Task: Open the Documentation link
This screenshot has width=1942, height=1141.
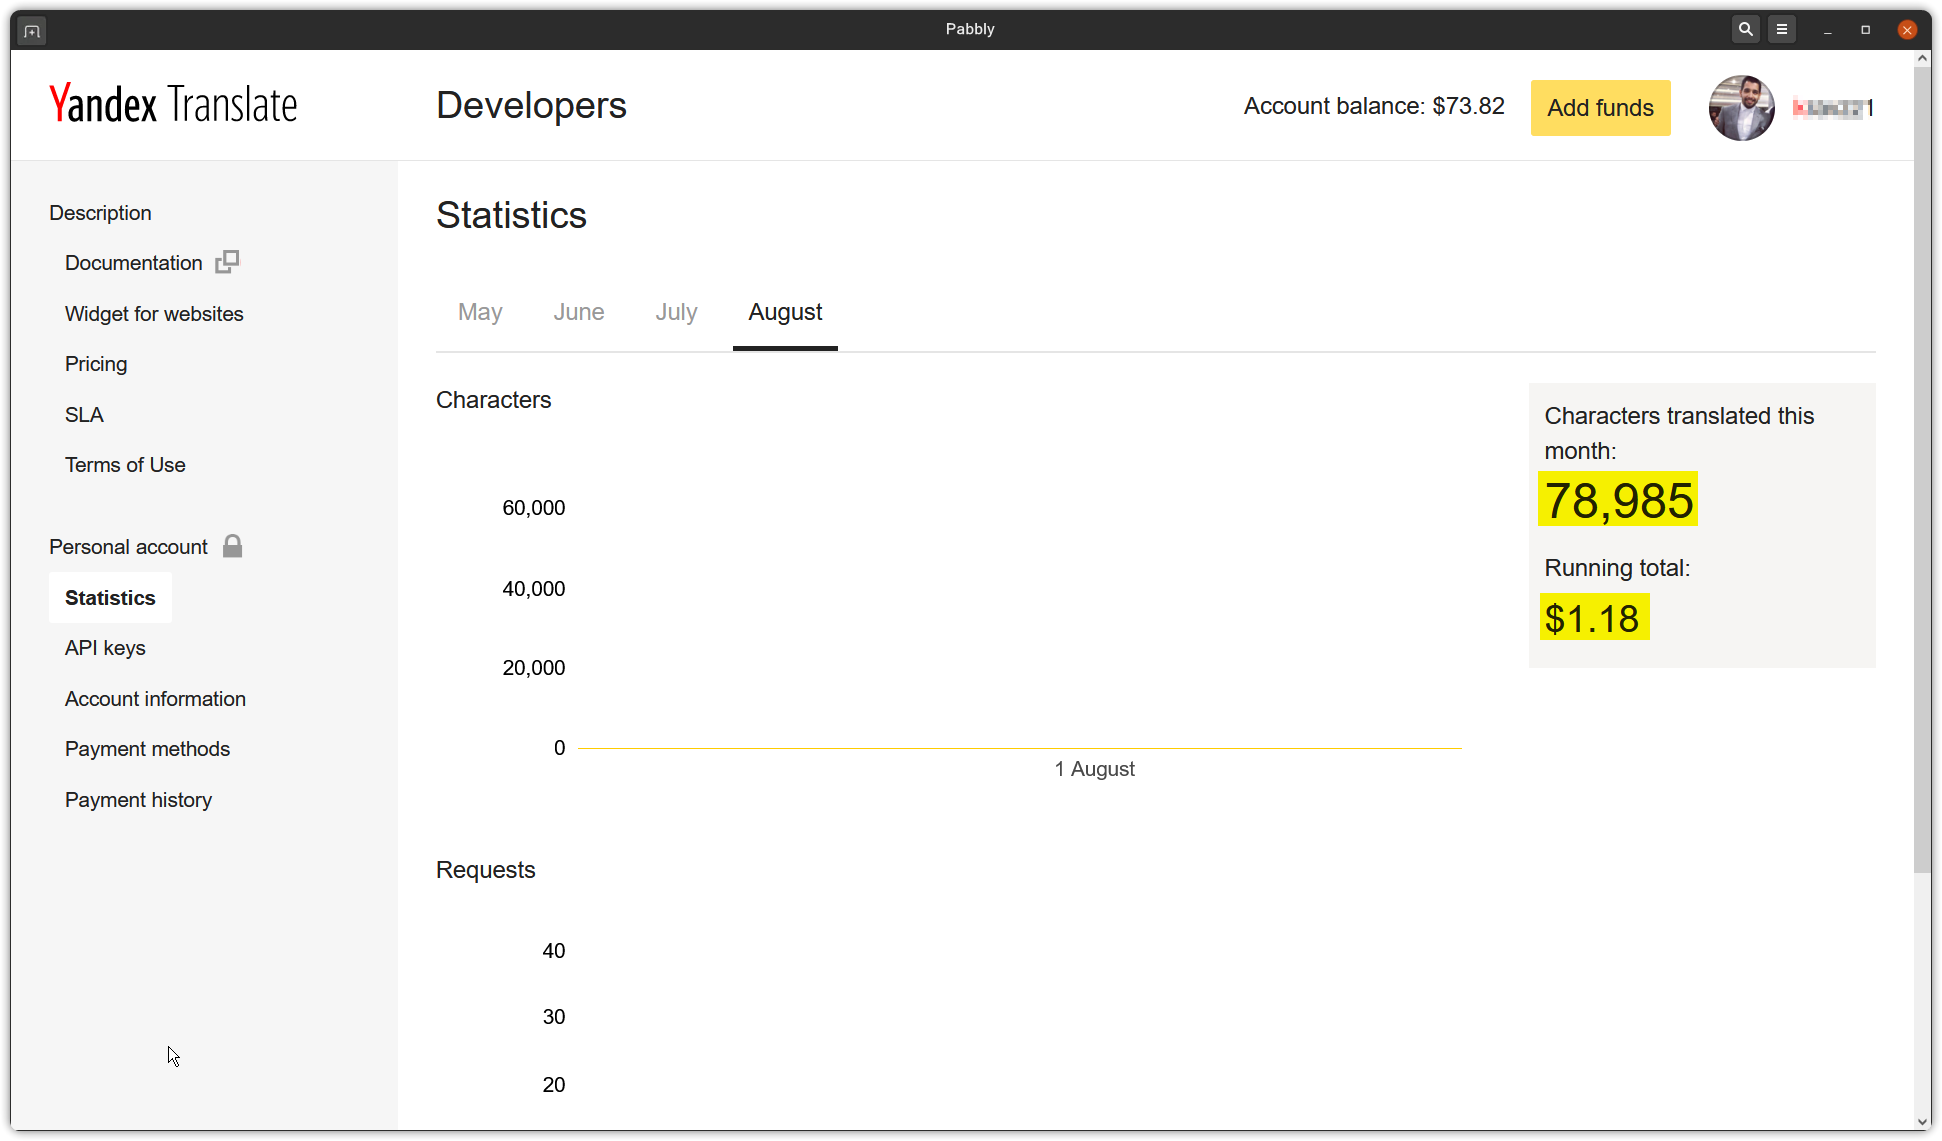Action: (x=134, y=263)
